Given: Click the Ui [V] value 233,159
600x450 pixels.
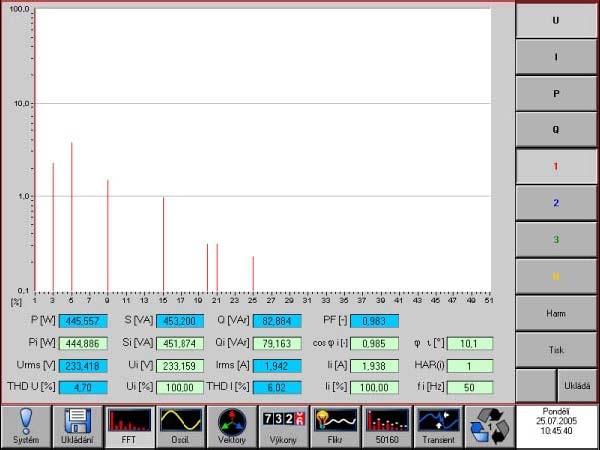Looking at the screenshot, I should pos(180,366).
